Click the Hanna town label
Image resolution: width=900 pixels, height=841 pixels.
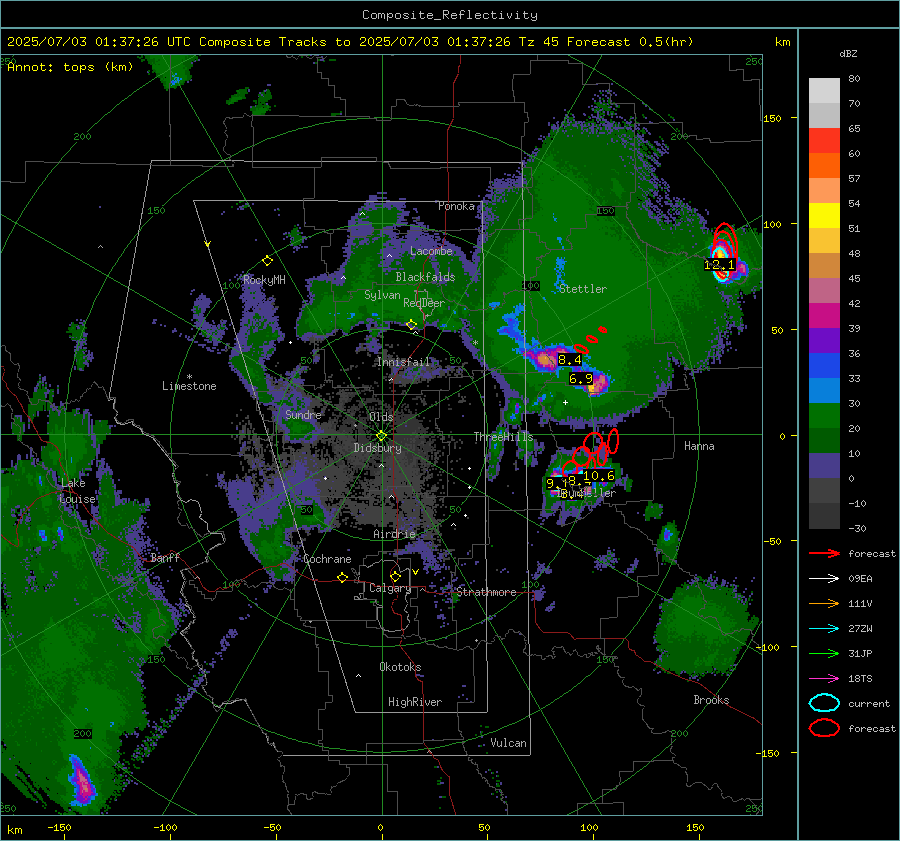pos(699,446)
